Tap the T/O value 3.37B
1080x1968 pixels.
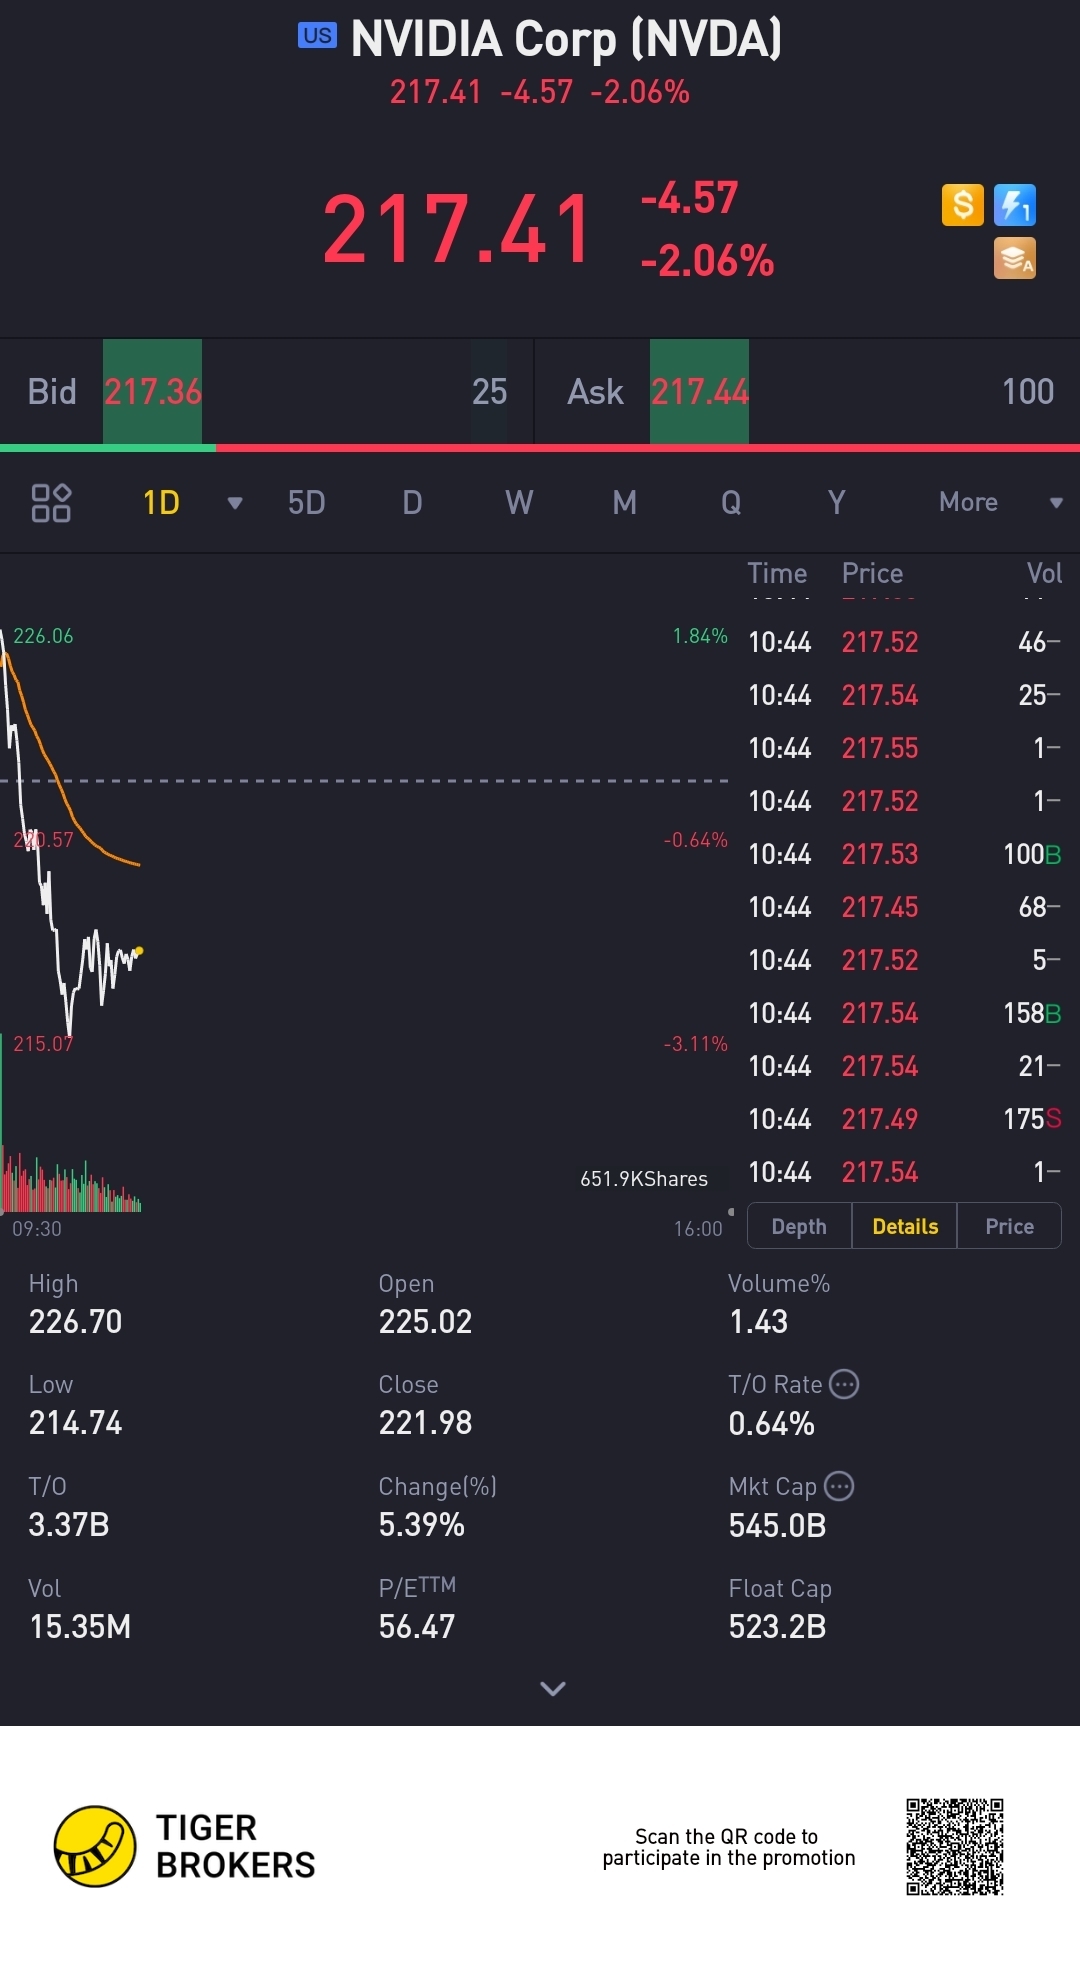69,1525
